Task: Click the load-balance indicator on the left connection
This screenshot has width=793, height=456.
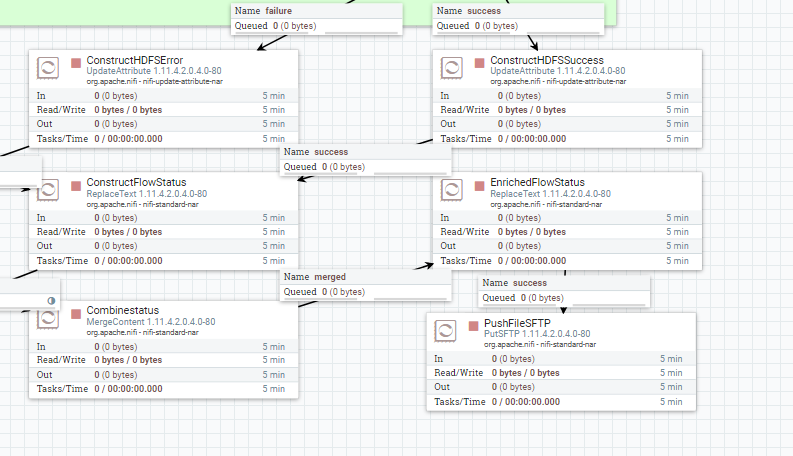Action: point(51,300)
